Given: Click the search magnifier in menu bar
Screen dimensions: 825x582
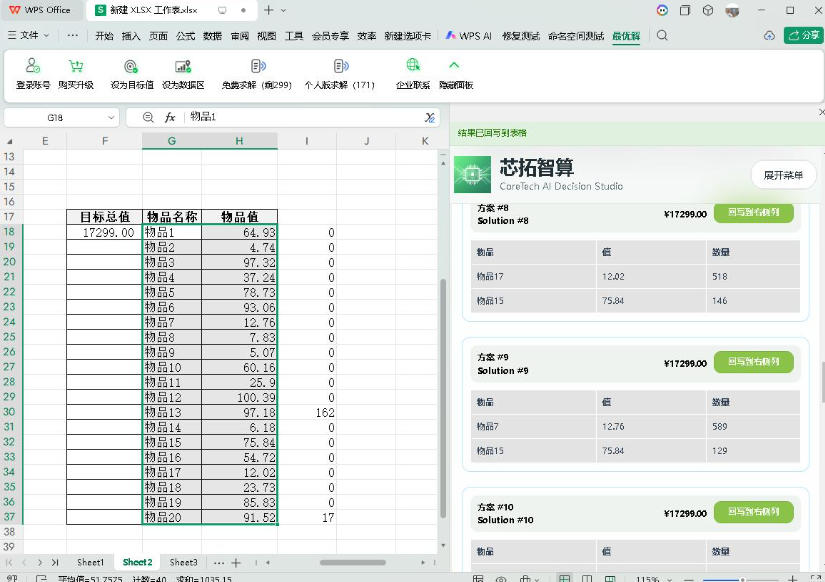Looking at the screenshot, I should (x=662, y=35).
